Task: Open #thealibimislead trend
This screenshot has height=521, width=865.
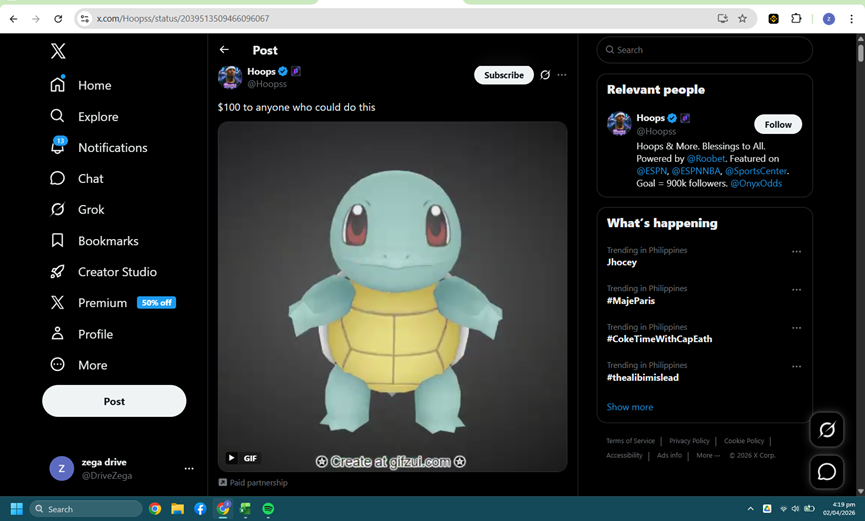Action: (x=643, y=378)
